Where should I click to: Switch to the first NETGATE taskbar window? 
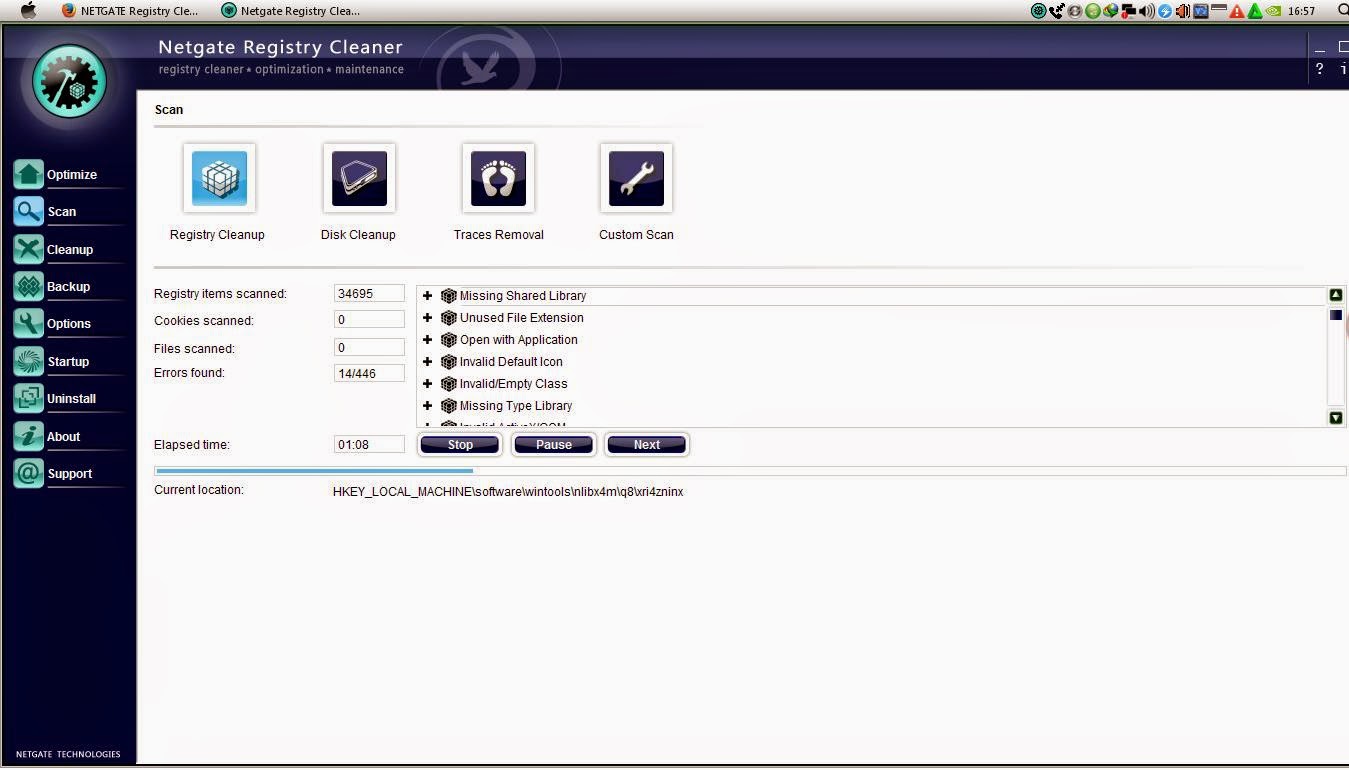click(128, 11)
